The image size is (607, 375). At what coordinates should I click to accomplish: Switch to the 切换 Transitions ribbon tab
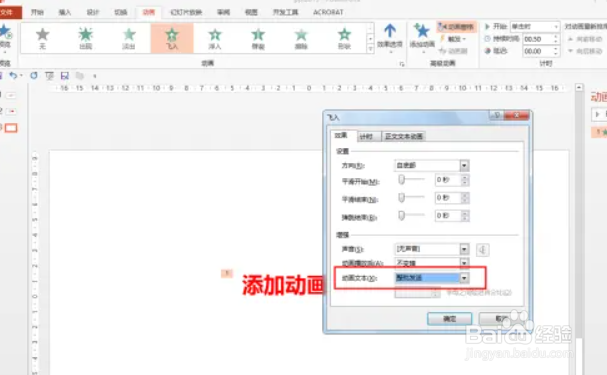tap(121, 12)
